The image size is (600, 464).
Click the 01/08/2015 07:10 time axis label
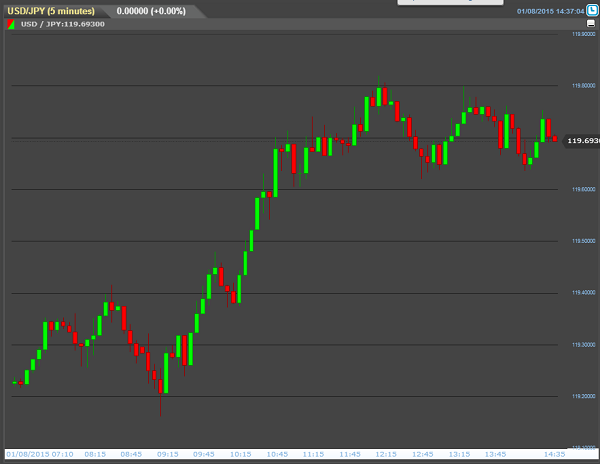pos(40,454)
